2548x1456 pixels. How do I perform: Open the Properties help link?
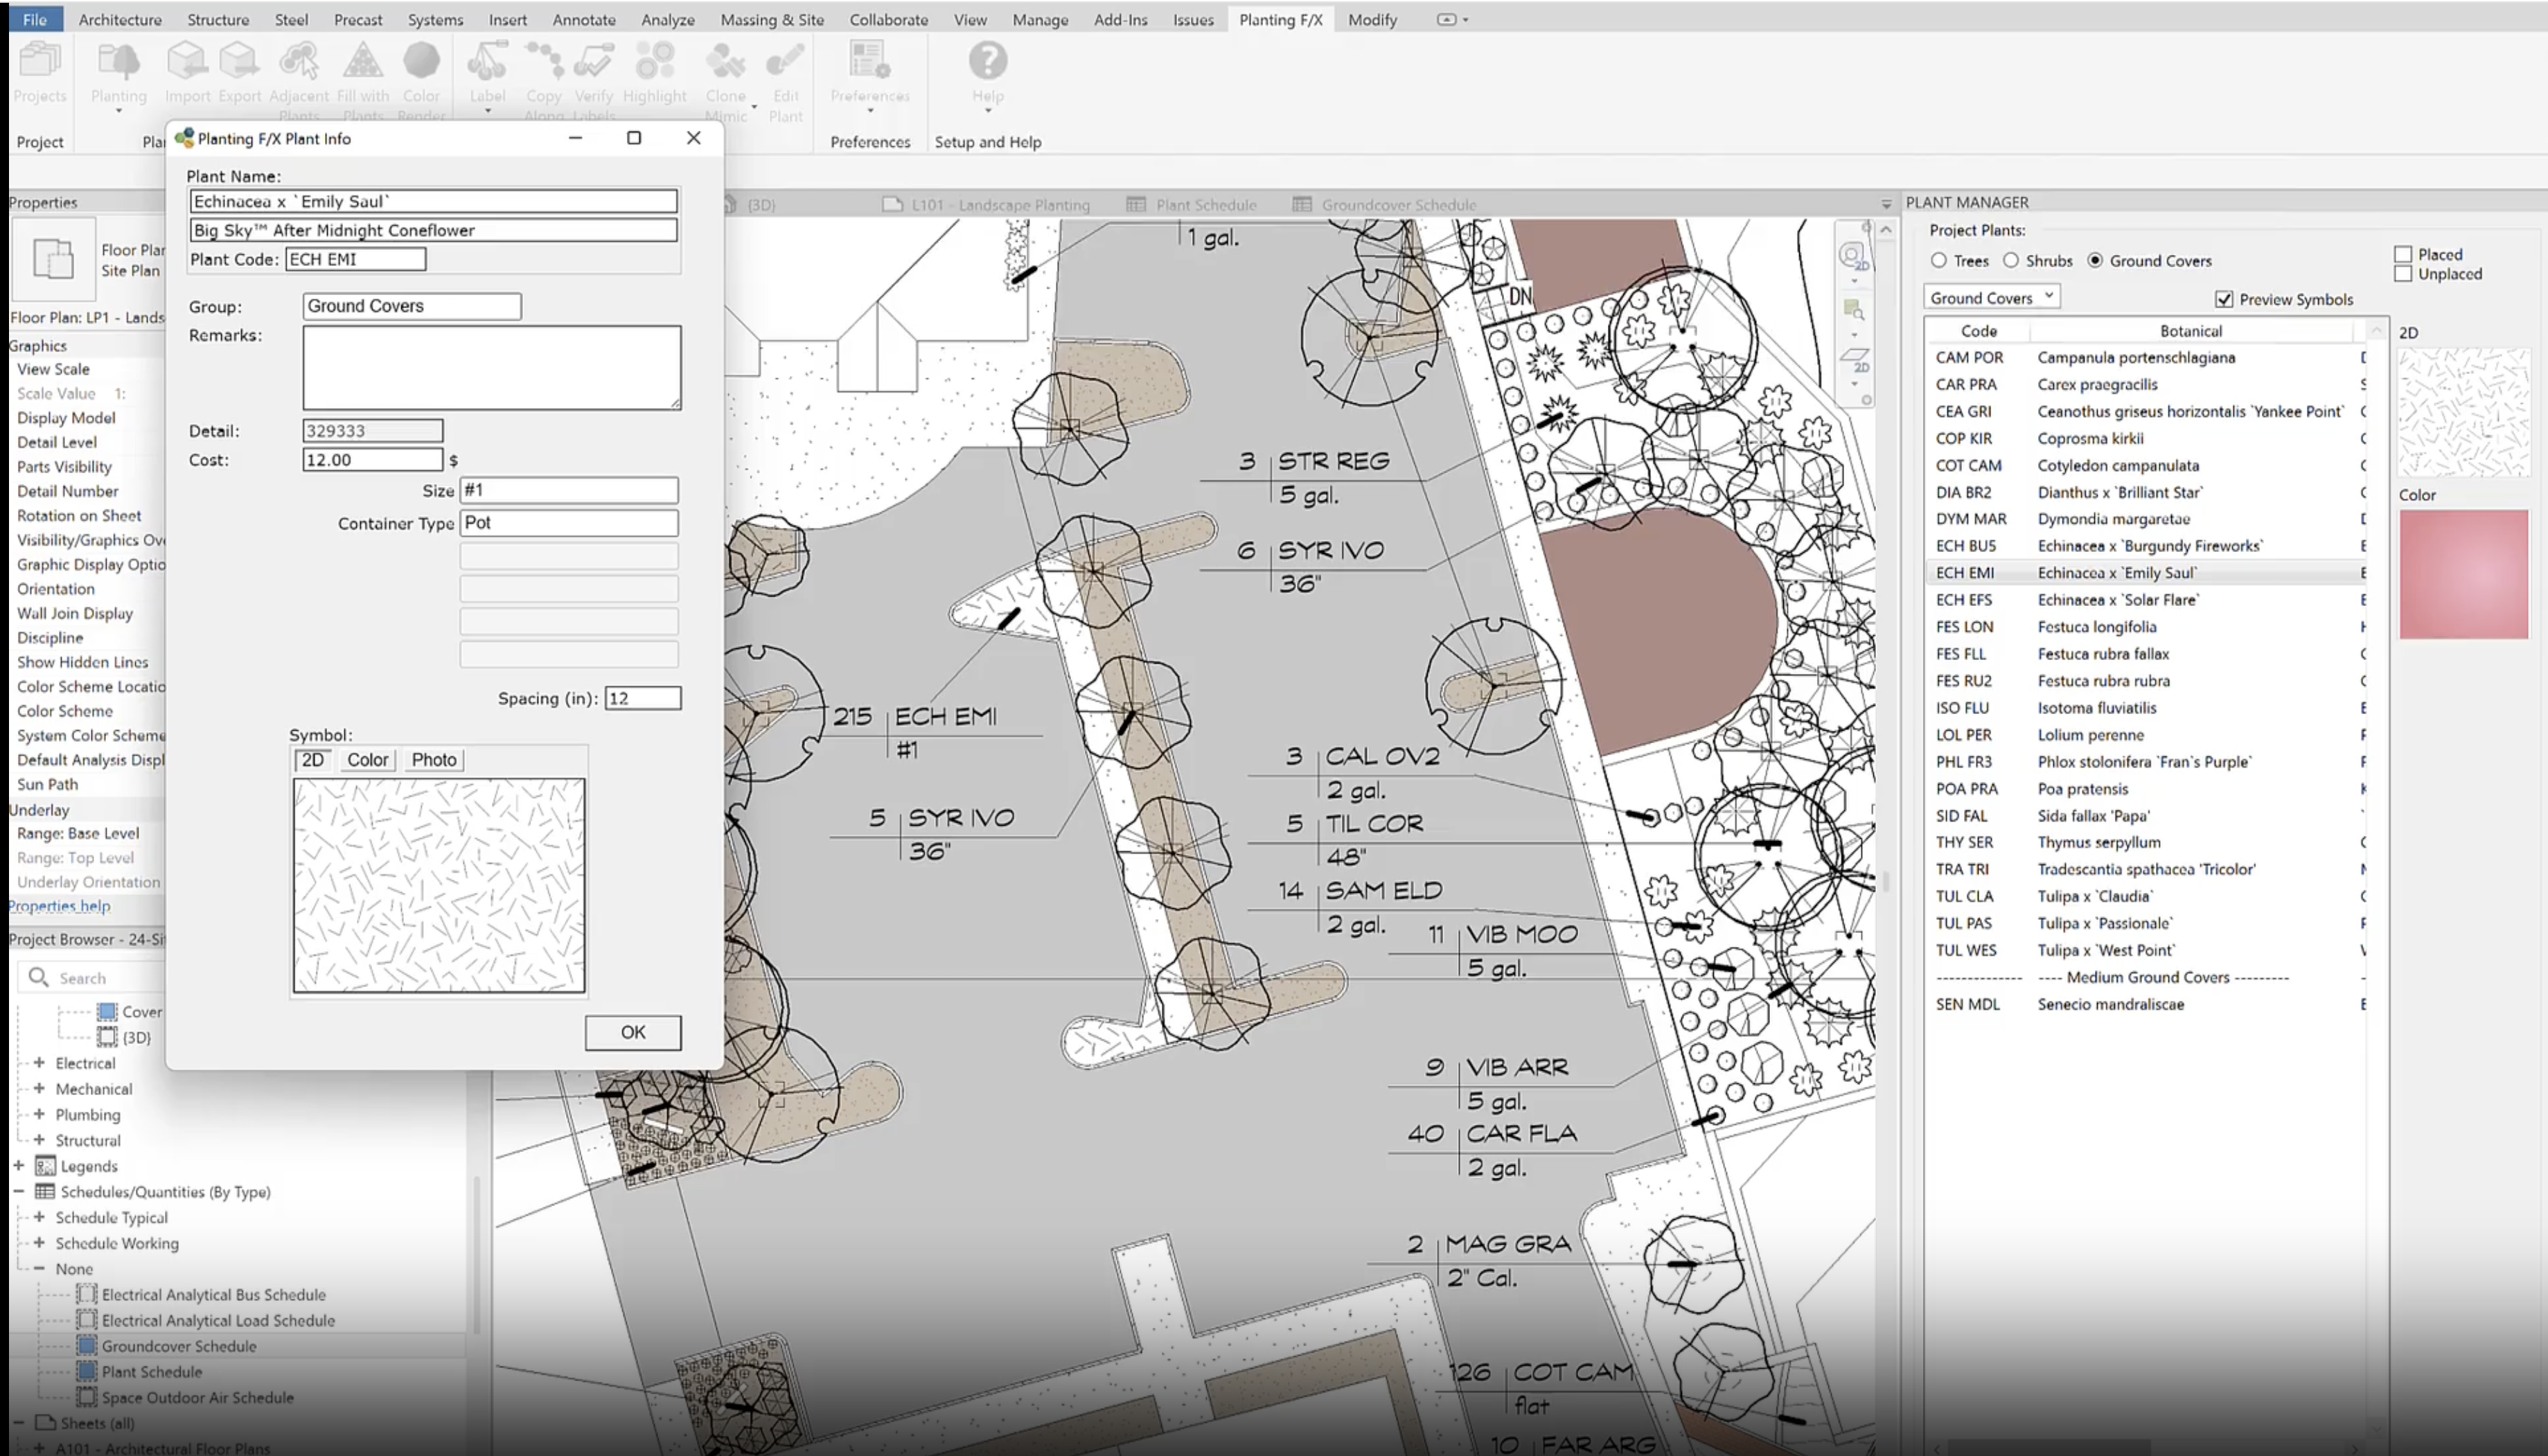[60, 906]
